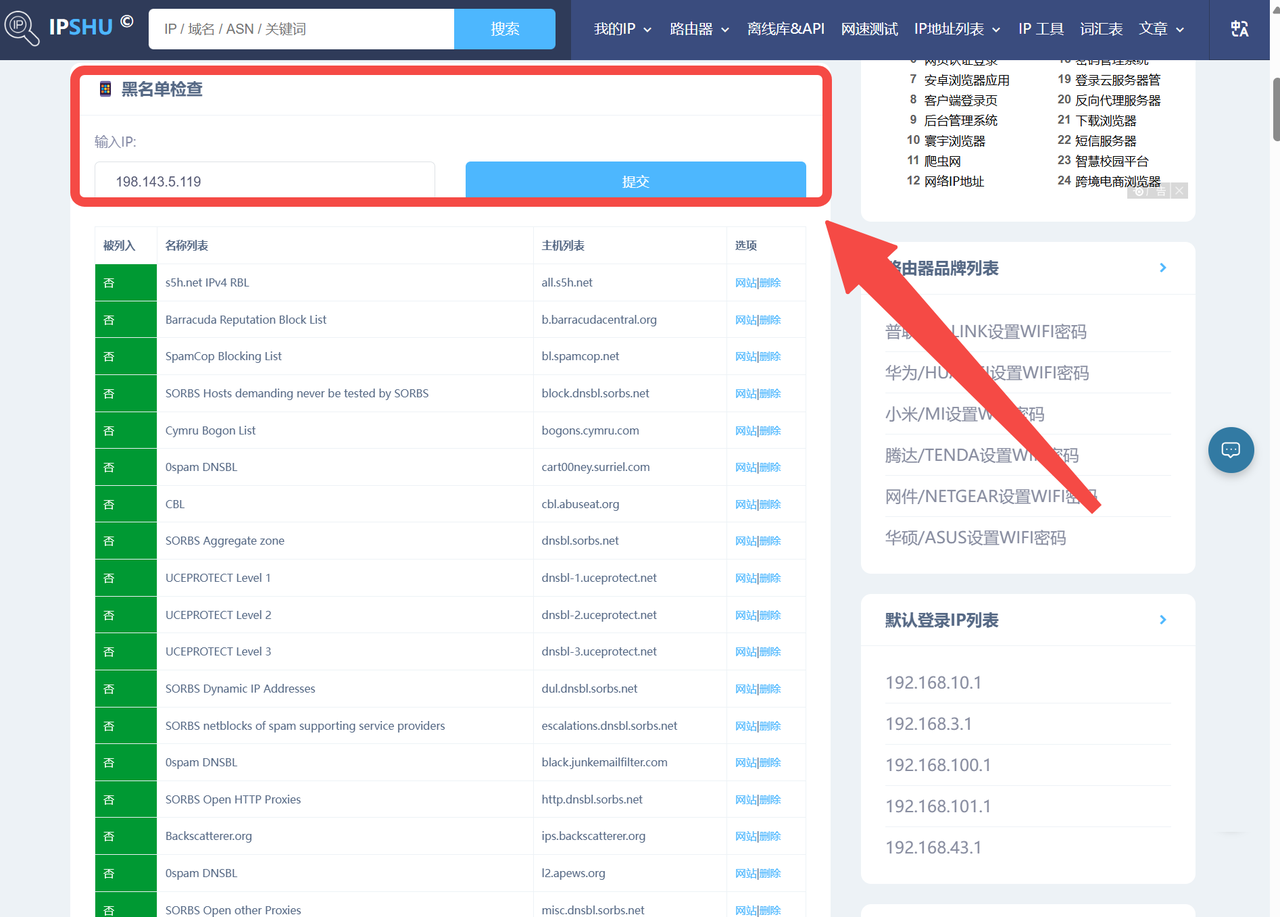
Task: Click 删除 link for Barracuda Reputation Block List
Action: click(x=770, y=320)
